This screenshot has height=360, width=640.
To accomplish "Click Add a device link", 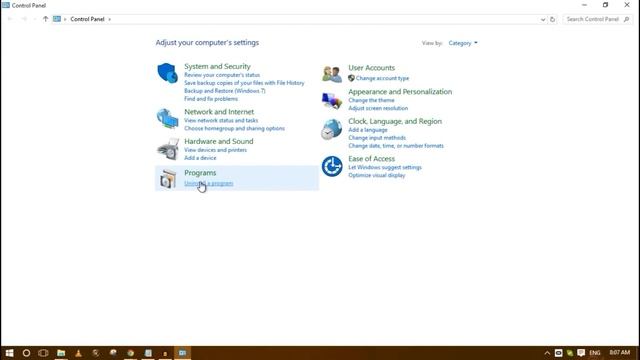I will pos(200,158).
